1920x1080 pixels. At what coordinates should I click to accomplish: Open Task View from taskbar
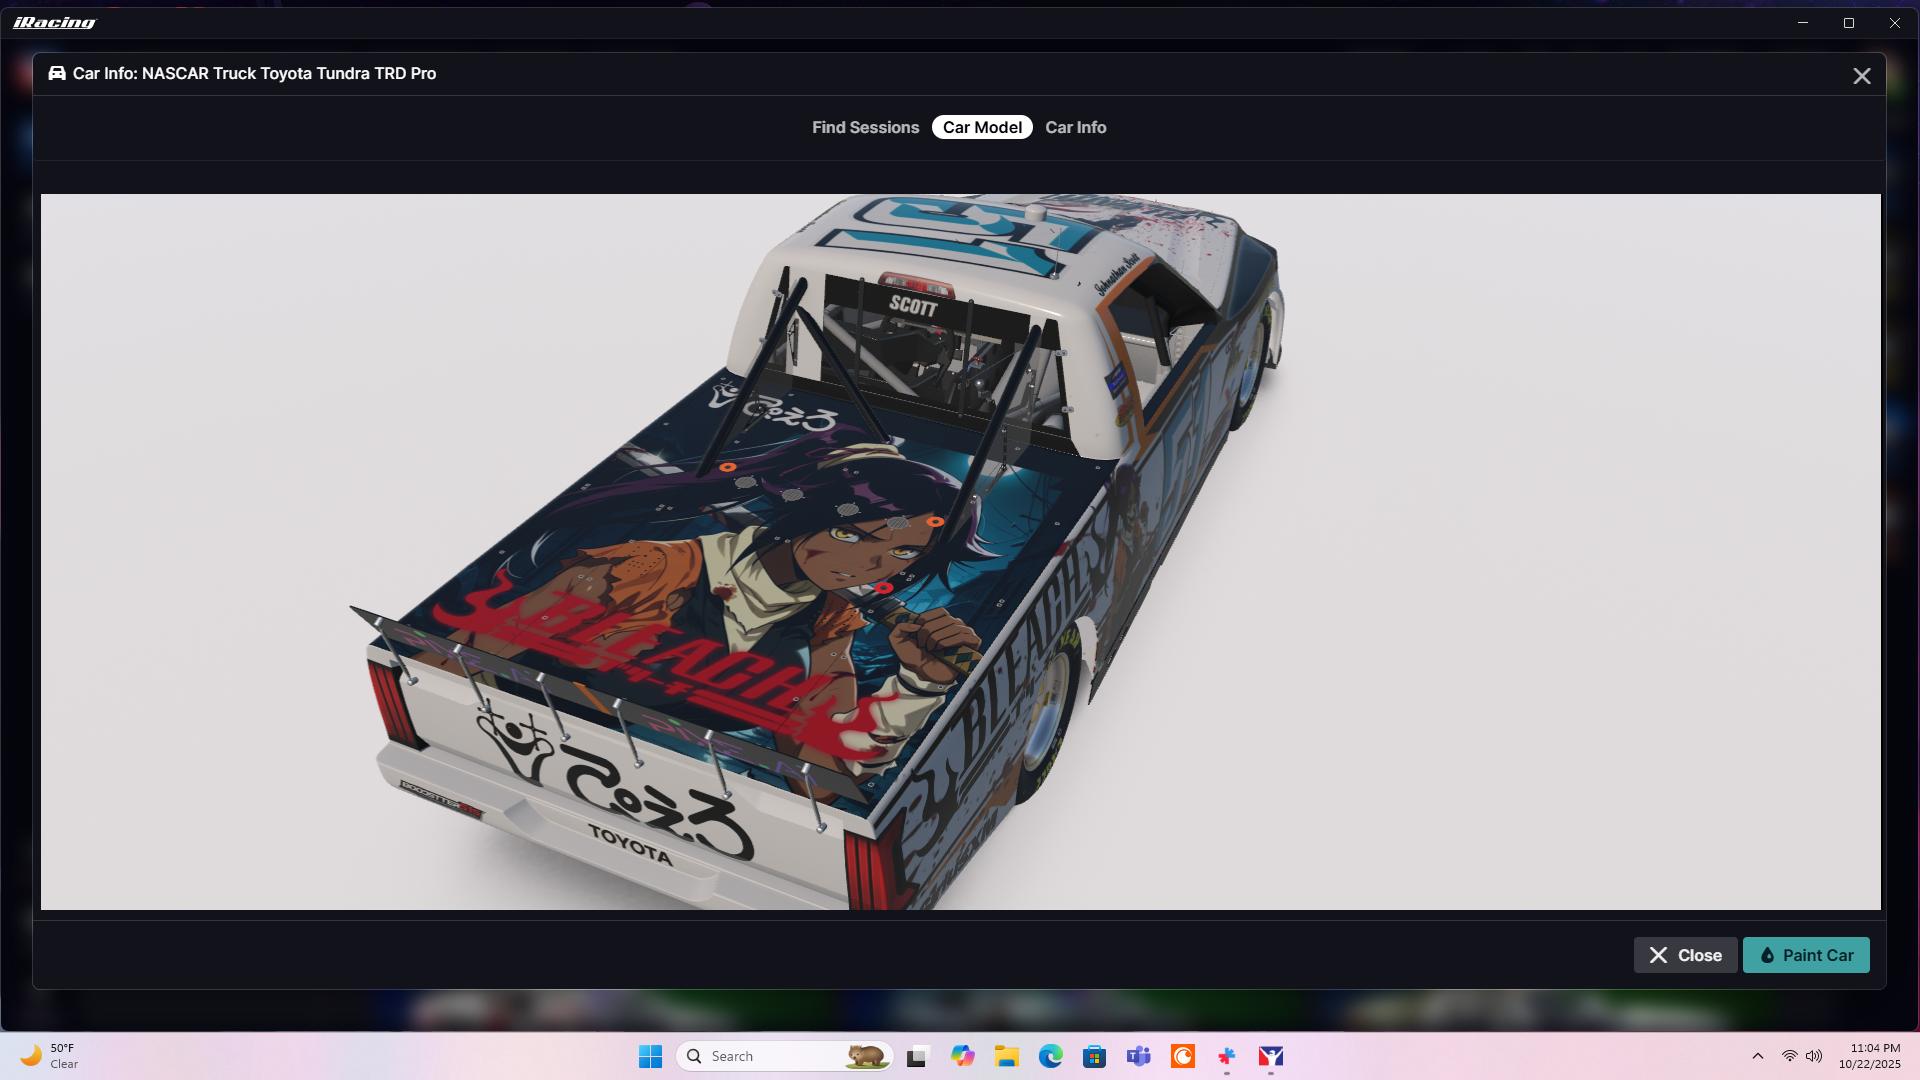tap(917, 1056)
